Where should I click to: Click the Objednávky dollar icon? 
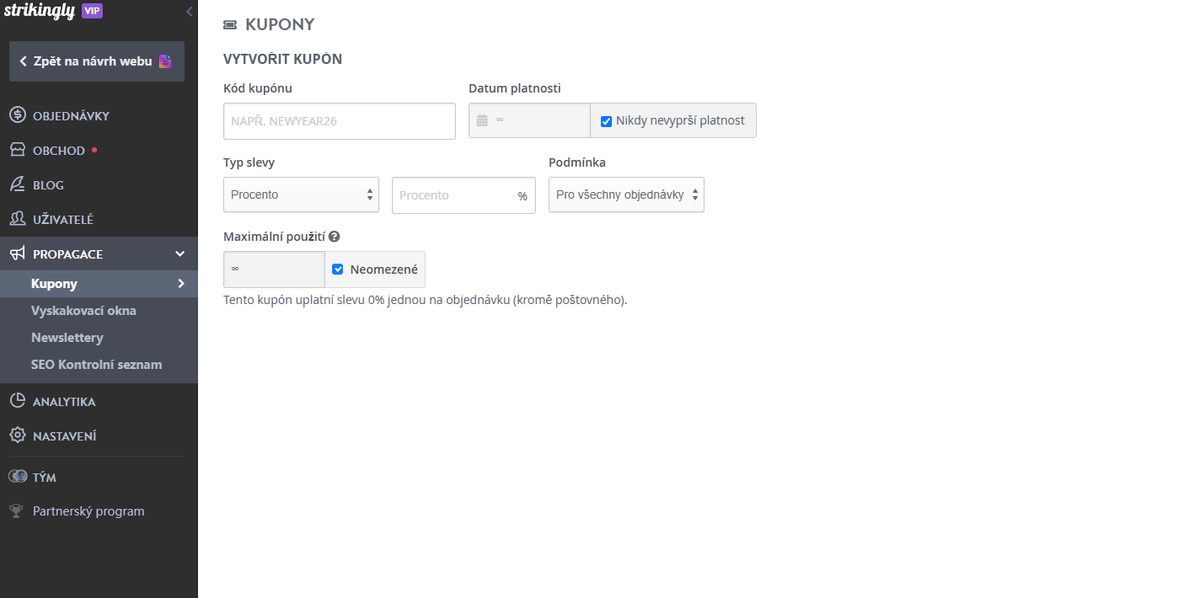click(x=17, y=115)
